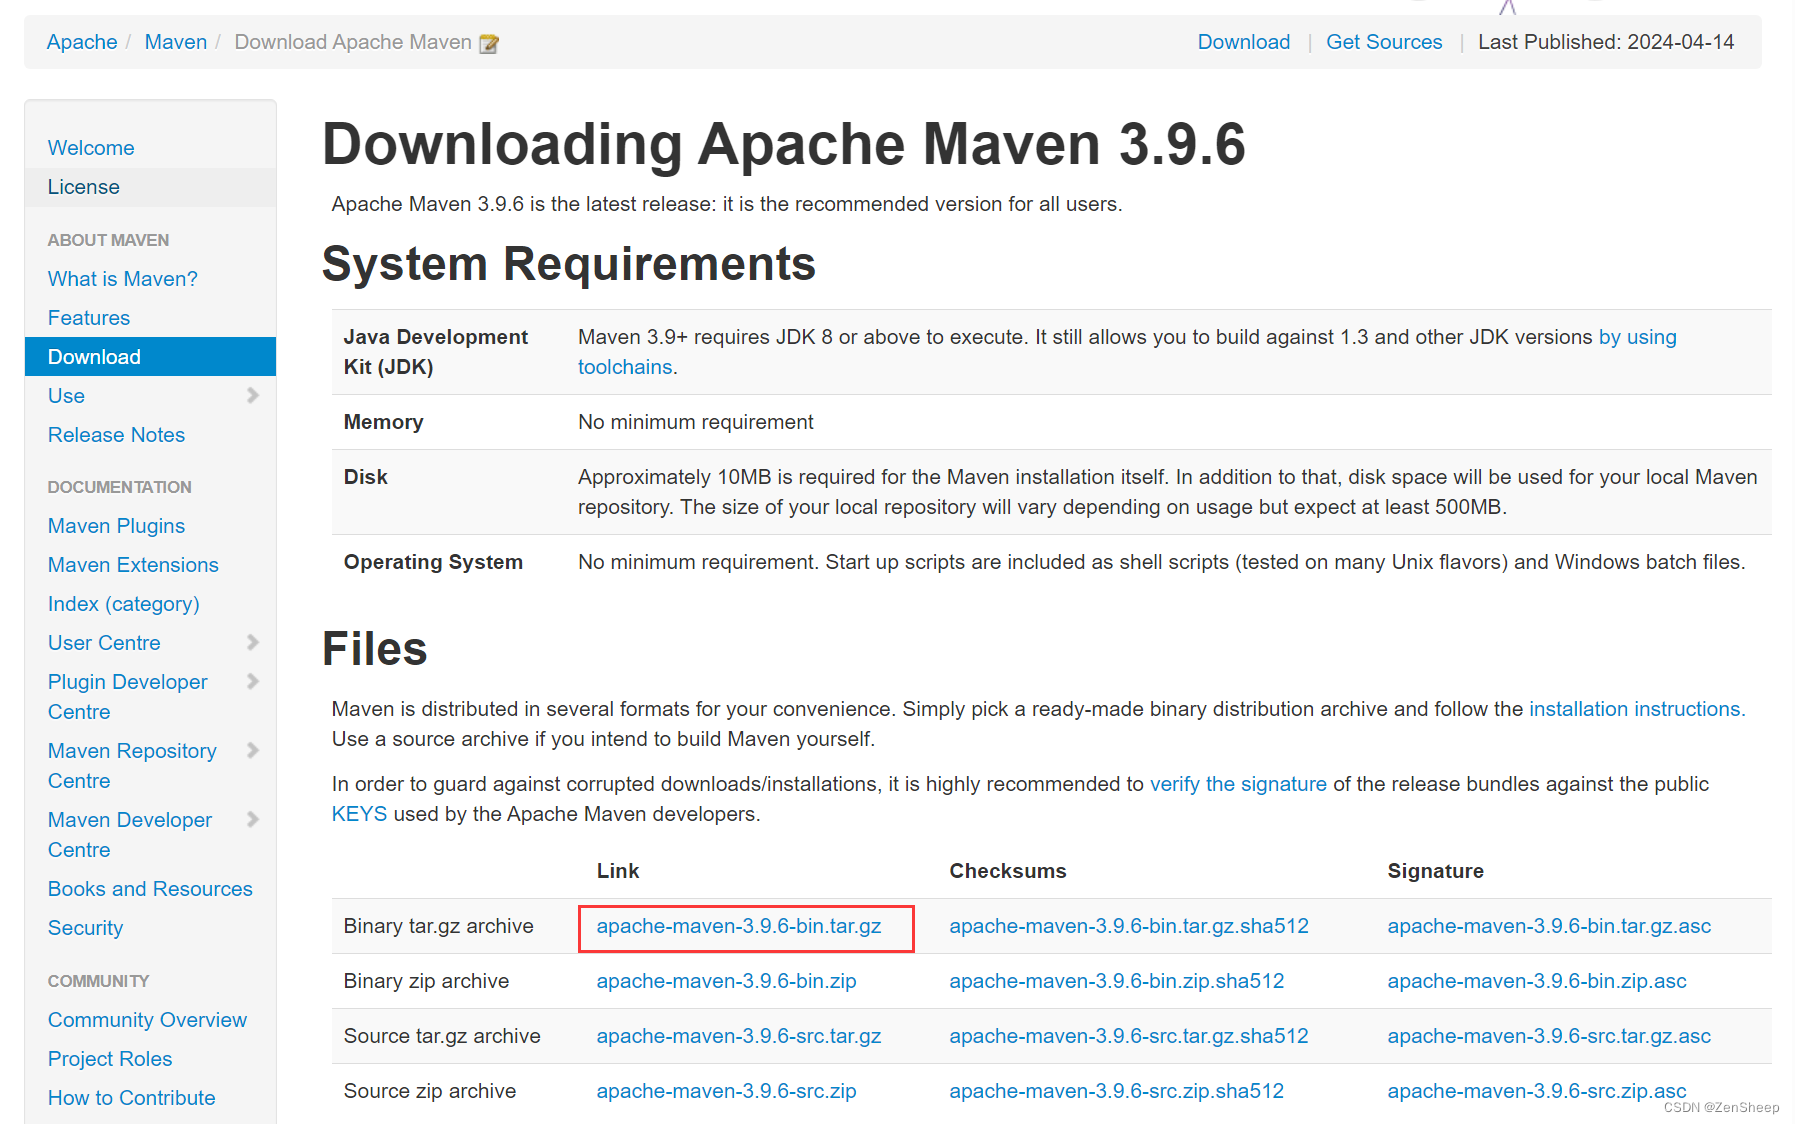Image resolution: width=1795 pixels, height=1124 pixels.
Task: Open apache-maven-3.9.6-src.zip.sha512 checksum
Action: [x=1117, y=1091]
